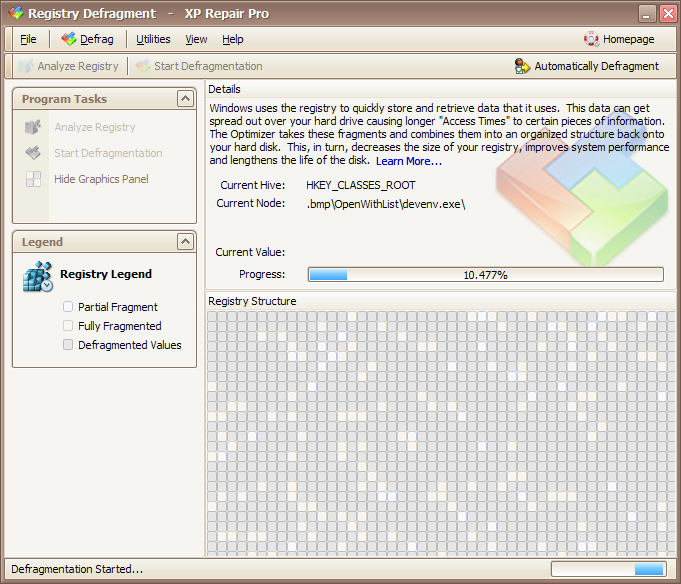The image size is (681, 584).
Task: Click the Start Defragmentation toolbar label
Action: coord(208,66)
